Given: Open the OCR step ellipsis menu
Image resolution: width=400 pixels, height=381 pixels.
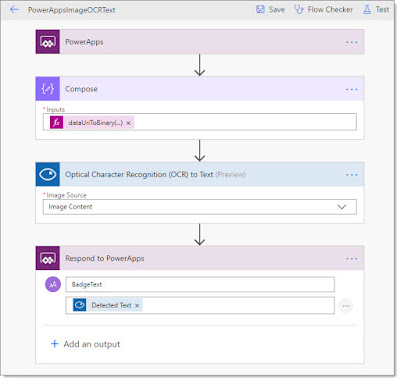Looking at the screenshot, I should tap(352, 175).
